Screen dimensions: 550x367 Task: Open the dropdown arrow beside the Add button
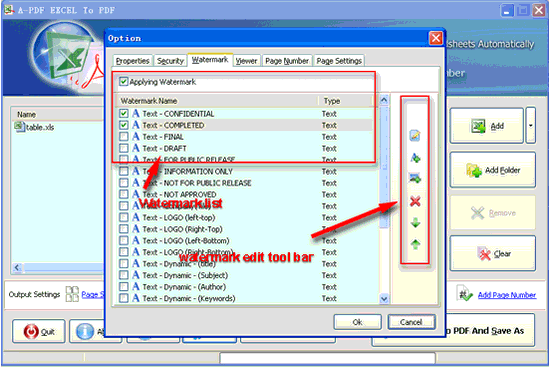click(531, 126)
